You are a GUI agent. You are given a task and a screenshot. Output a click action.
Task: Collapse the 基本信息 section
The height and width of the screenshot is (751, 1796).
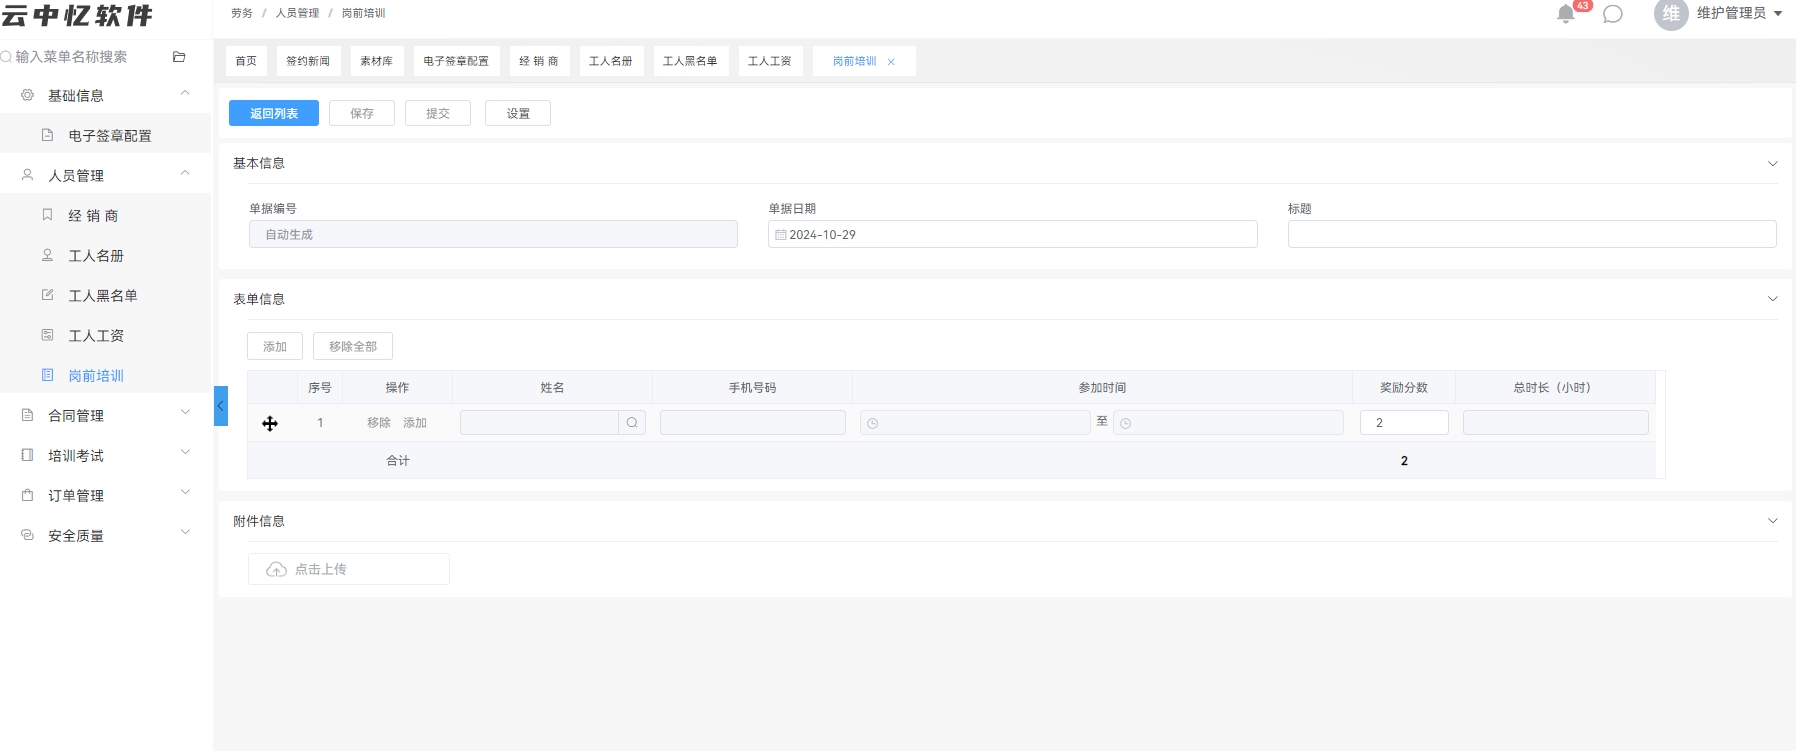point(1772,164)
